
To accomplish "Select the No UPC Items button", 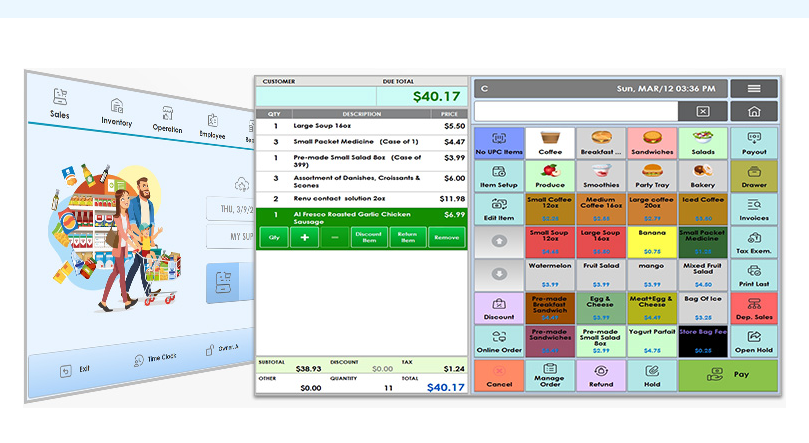I will tap(499, 143).
